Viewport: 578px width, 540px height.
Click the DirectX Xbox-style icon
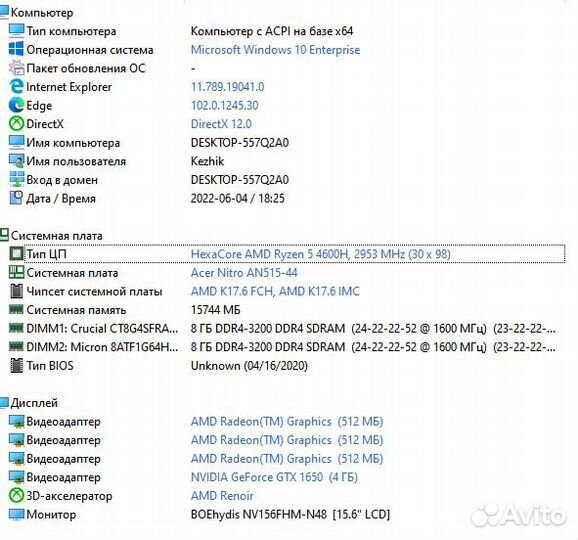coord(16,123)
